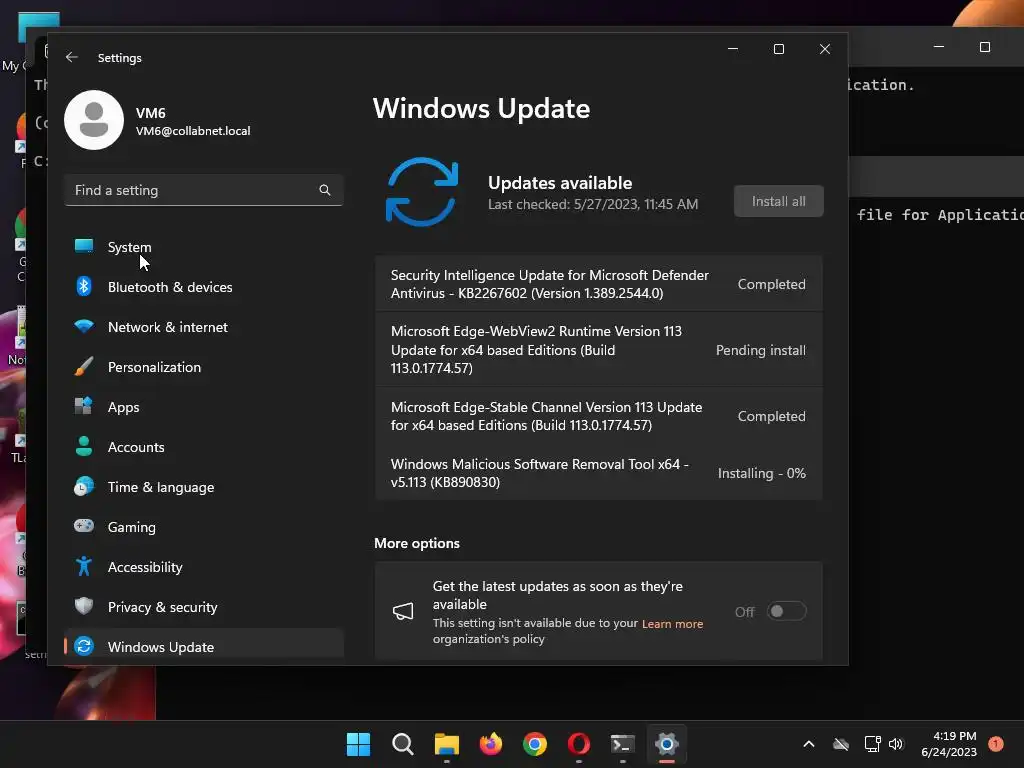Click the System monitor icon in sidebar
Viewport: 1024px width, 768px height.
pos(84,246)
